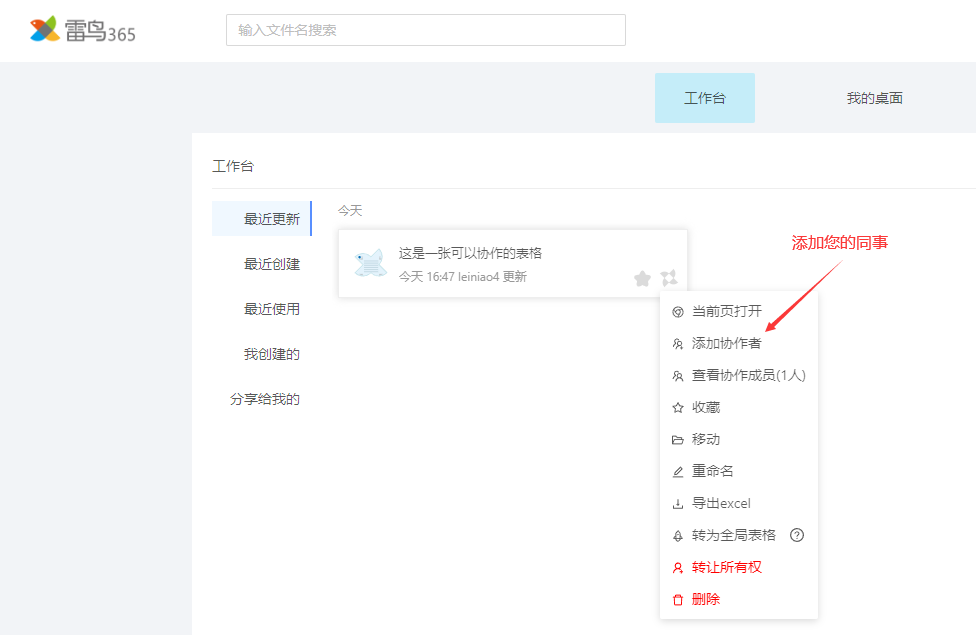Click the red trash icon beside 删除
Viewport: 976px width, 635px height.
tap(678, 600)
